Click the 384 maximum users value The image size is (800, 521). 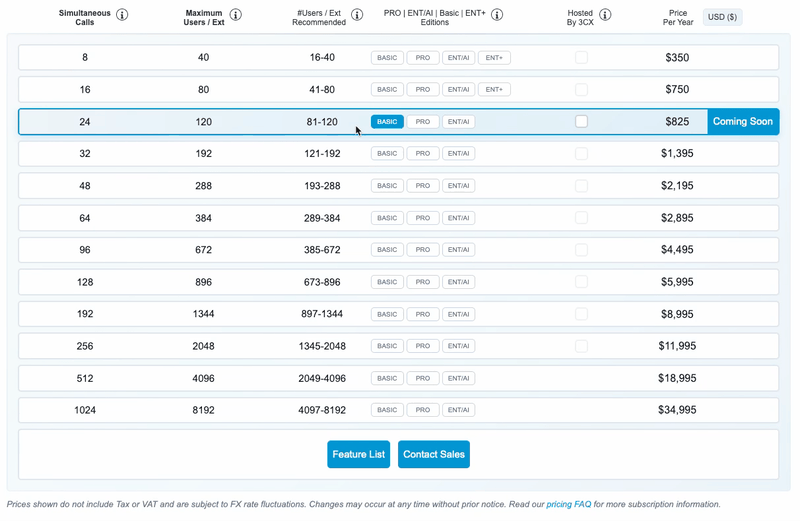(x=203, y=218)
